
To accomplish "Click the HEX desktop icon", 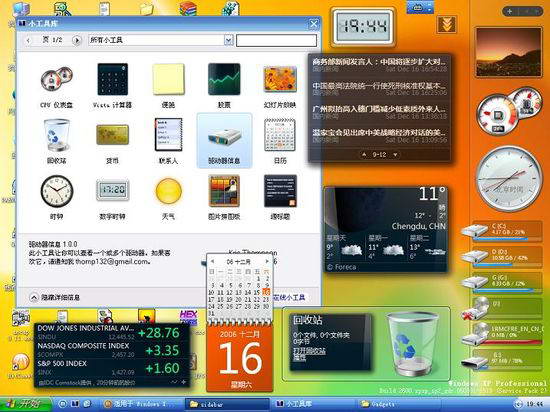I will point(188,317).
